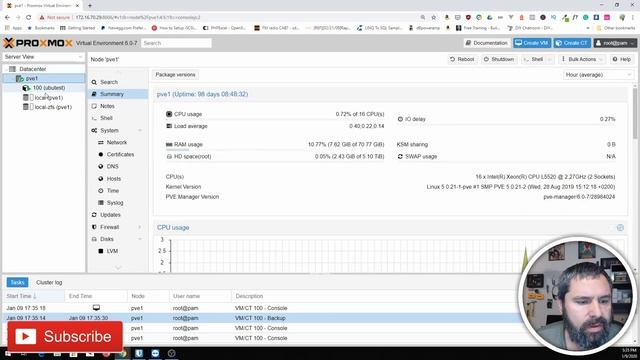Select local (pve1) storage
This screenshot has width=640, height=360.
click(49, 98)
